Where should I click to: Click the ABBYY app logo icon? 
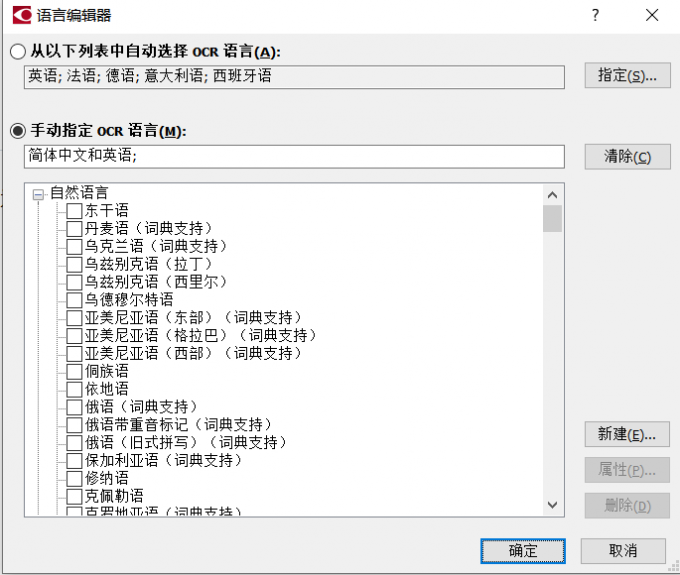click(22, 15)
